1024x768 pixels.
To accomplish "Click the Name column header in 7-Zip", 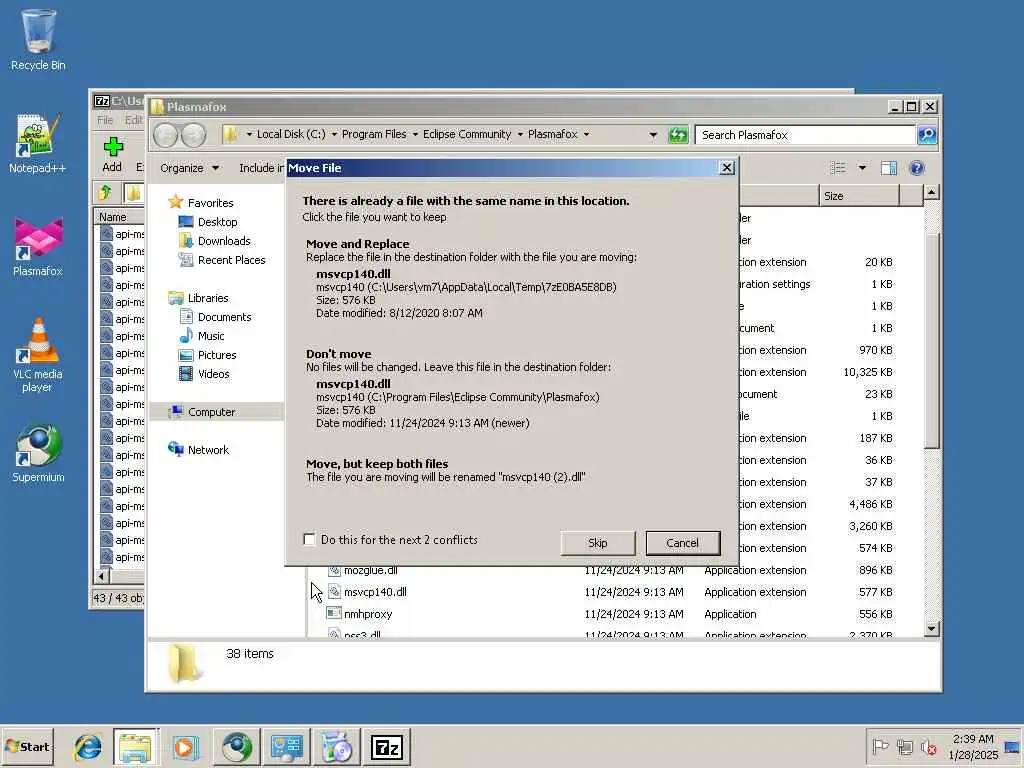I will point(120,217).
